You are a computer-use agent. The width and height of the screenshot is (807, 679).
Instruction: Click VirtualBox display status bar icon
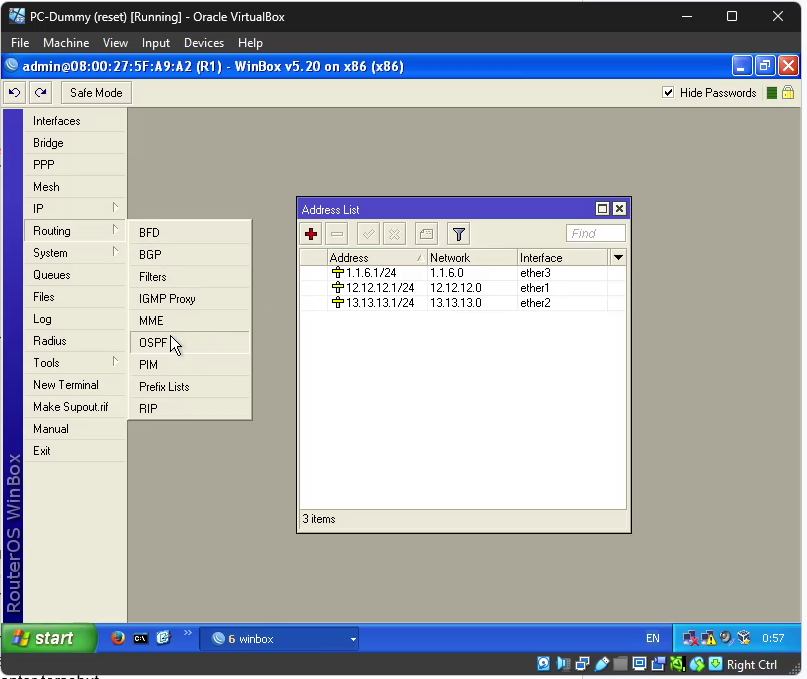pos(639,664)
